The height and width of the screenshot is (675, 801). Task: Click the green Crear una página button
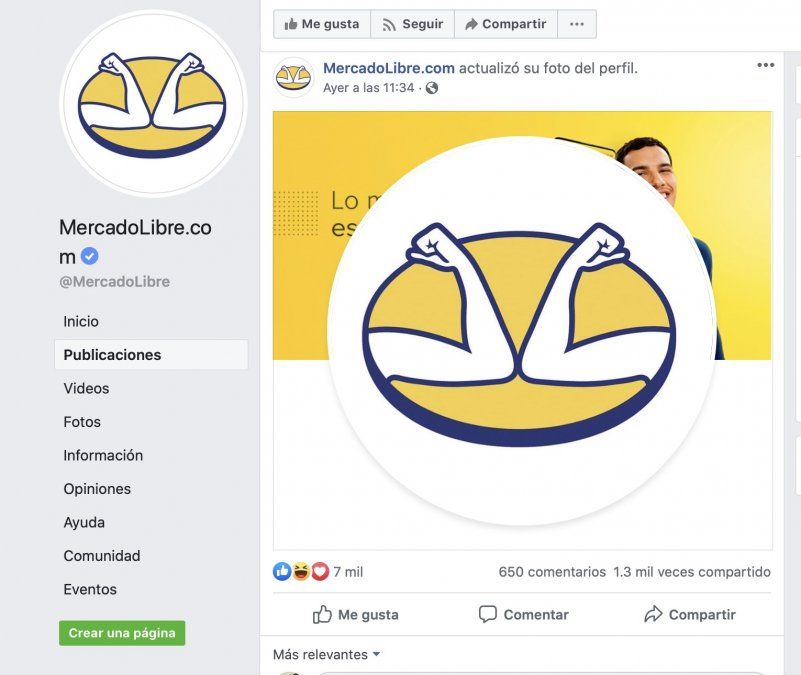pyautogui.click(x=122, y=633)
